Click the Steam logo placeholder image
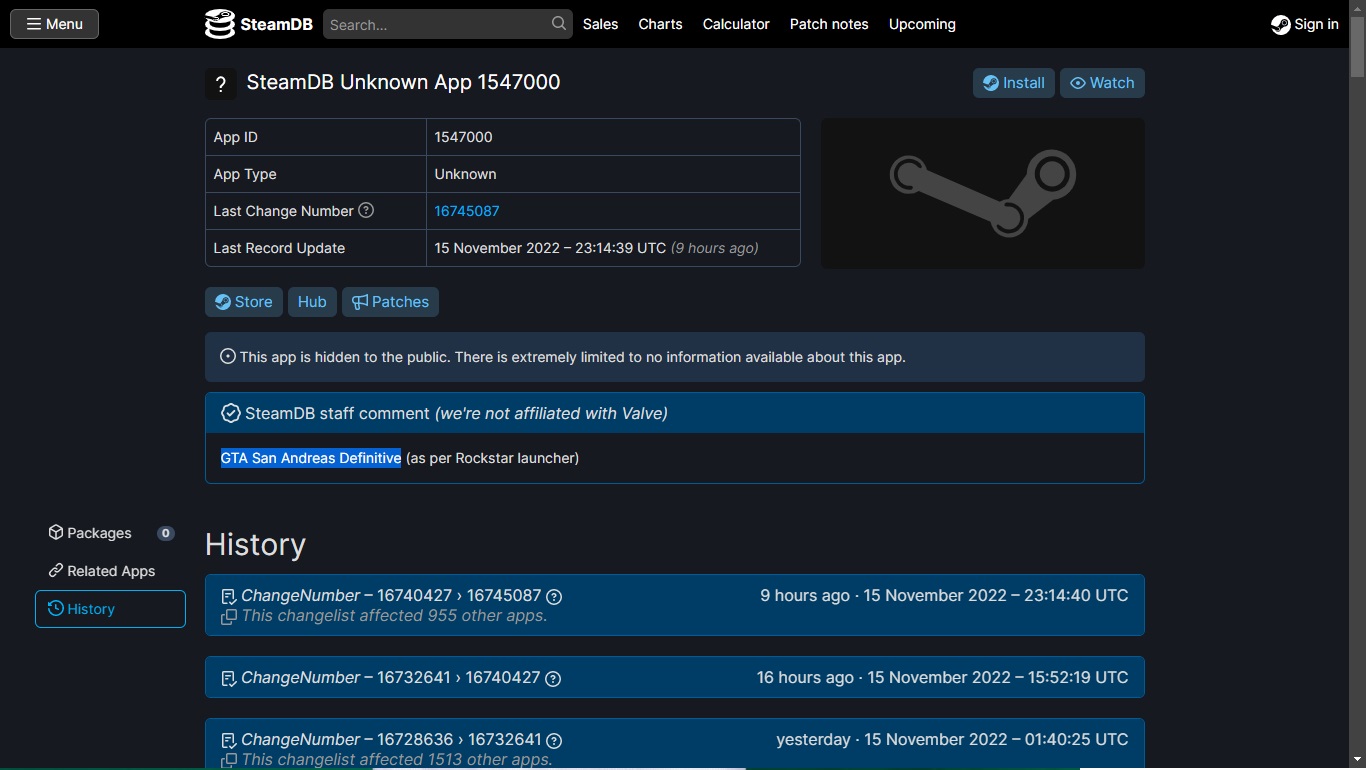Image resolution: width=1366 pixels, height=770 pixels. tap(982, 193)
